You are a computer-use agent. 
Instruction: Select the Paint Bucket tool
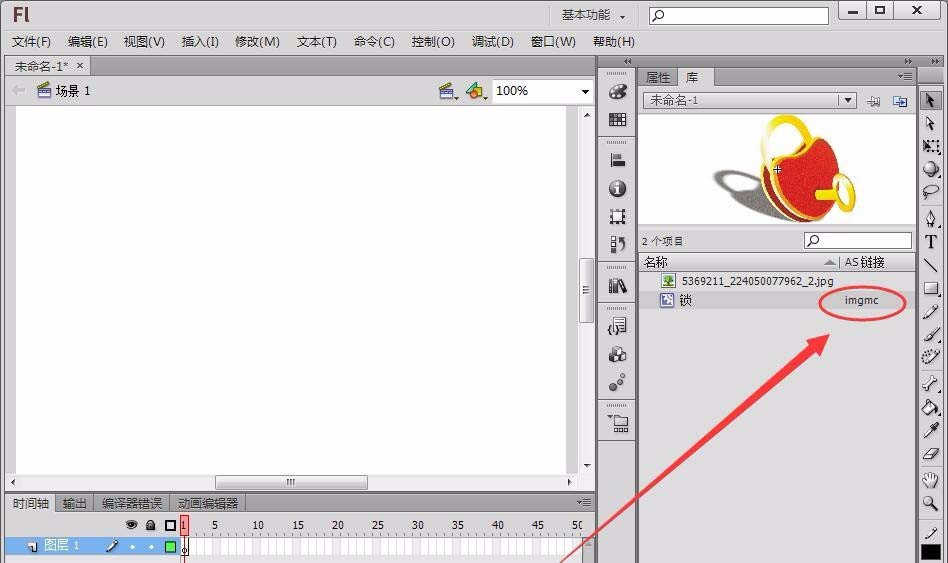[930, 407]
